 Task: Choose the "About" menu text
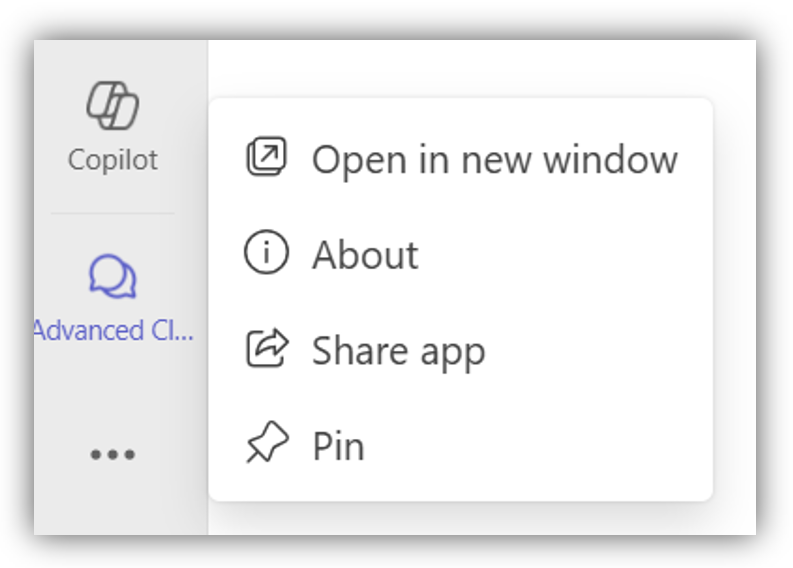(x=365, y=256)
